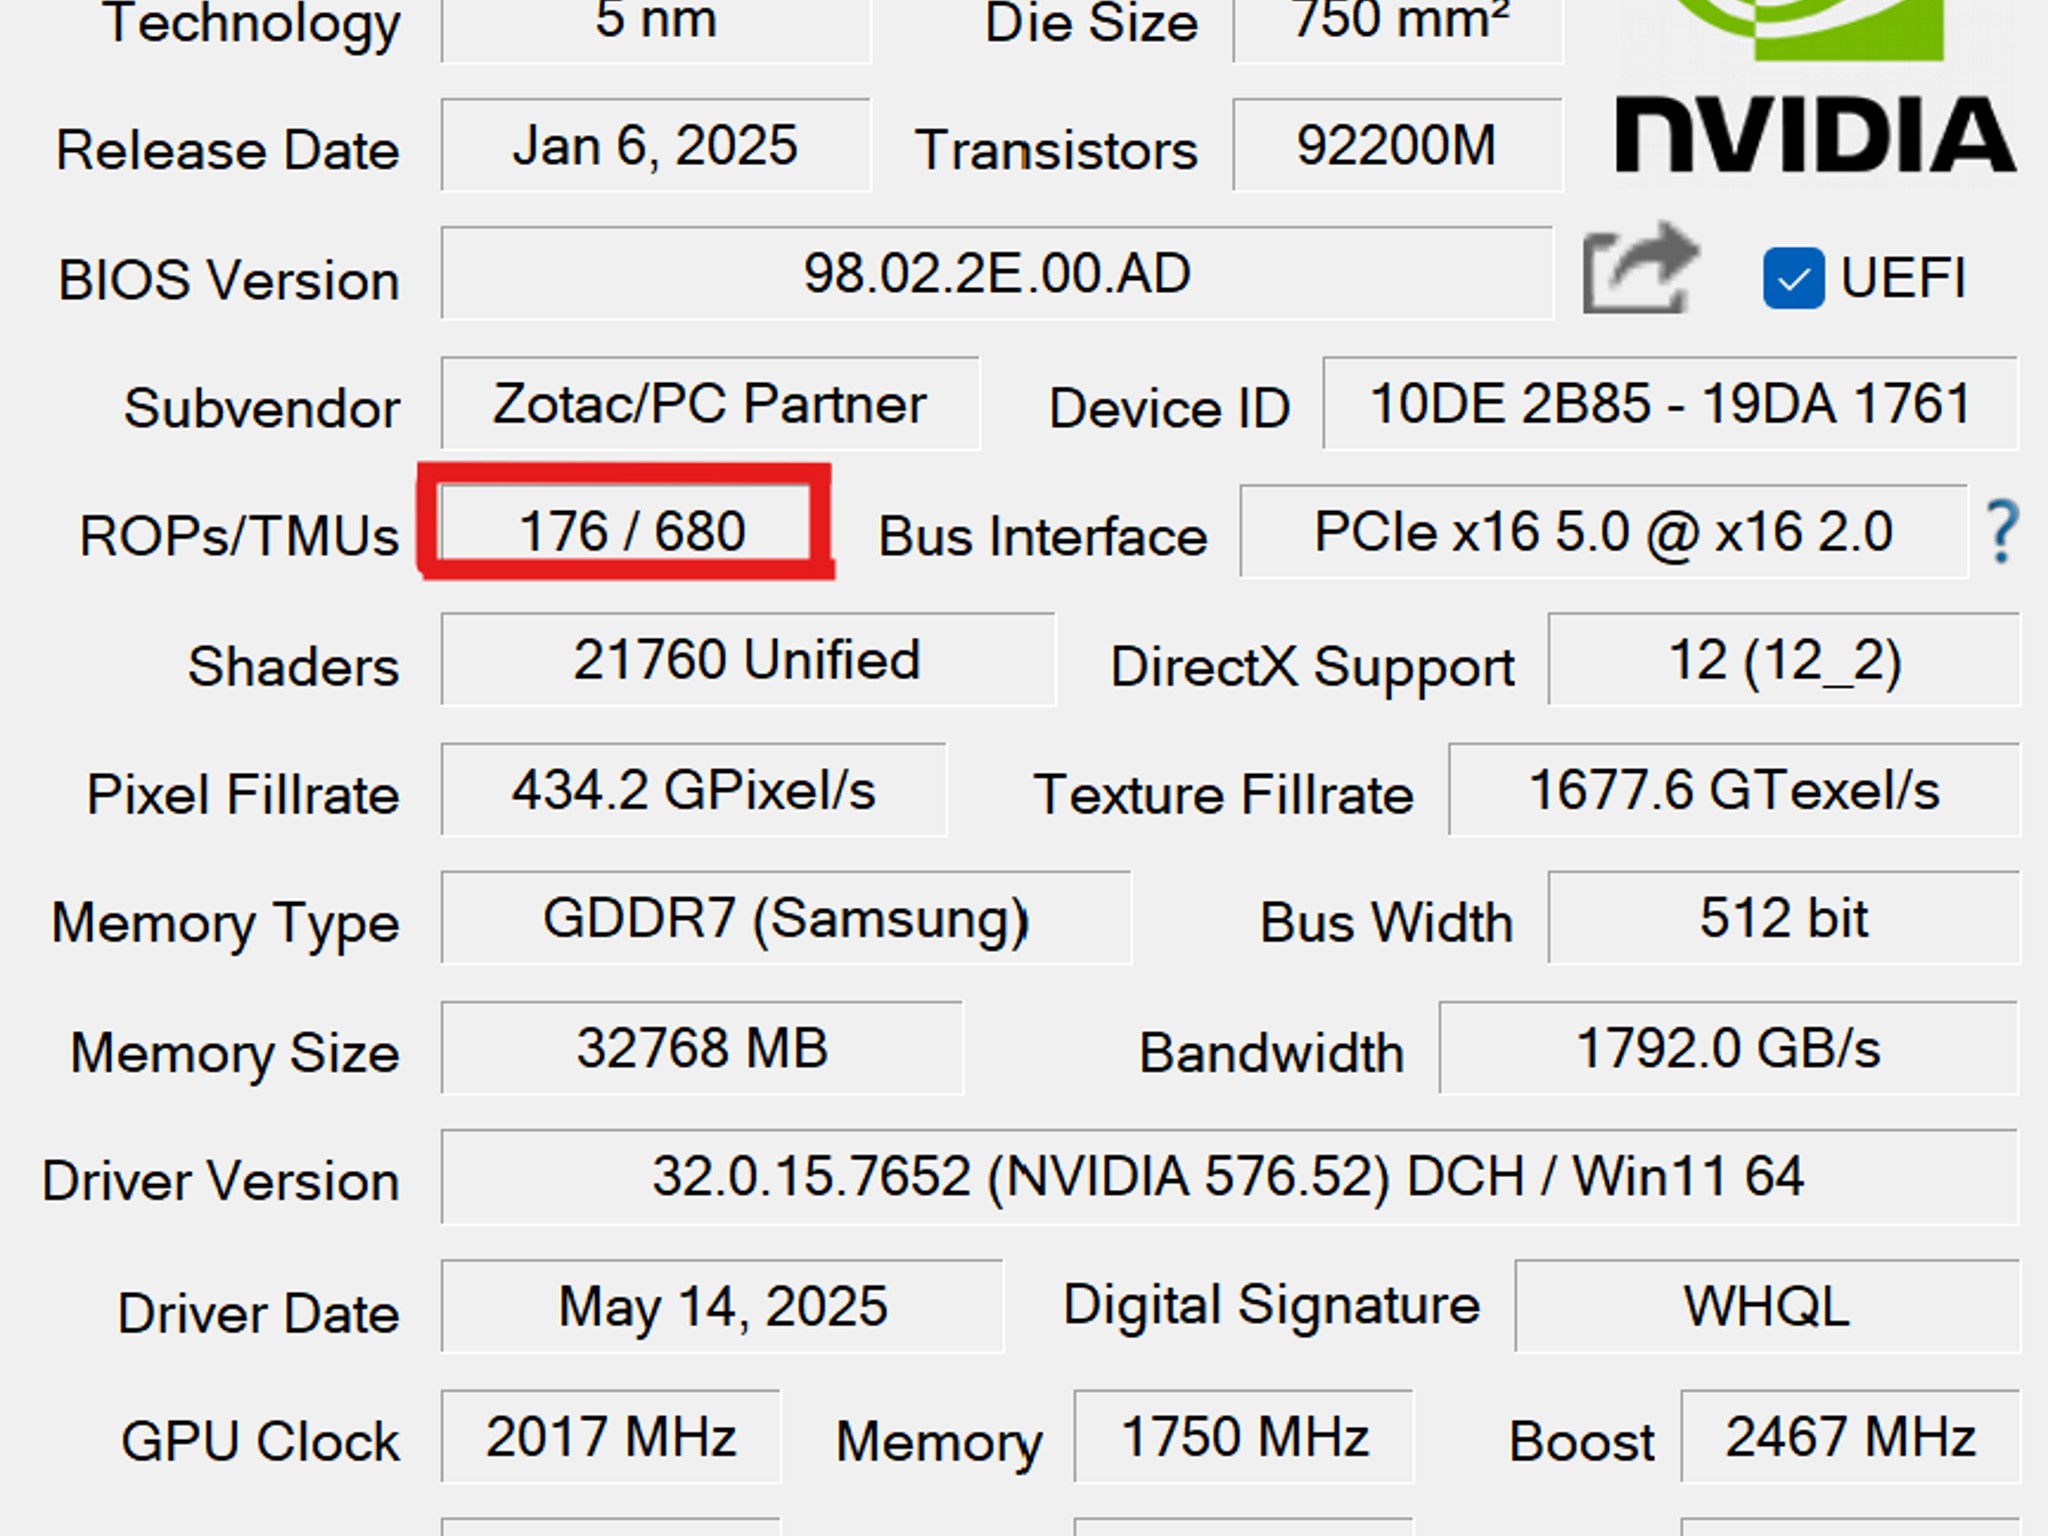Click the Transistors value 92200M
This screenshot has width=2048, height=1536.
point(1397,146)
